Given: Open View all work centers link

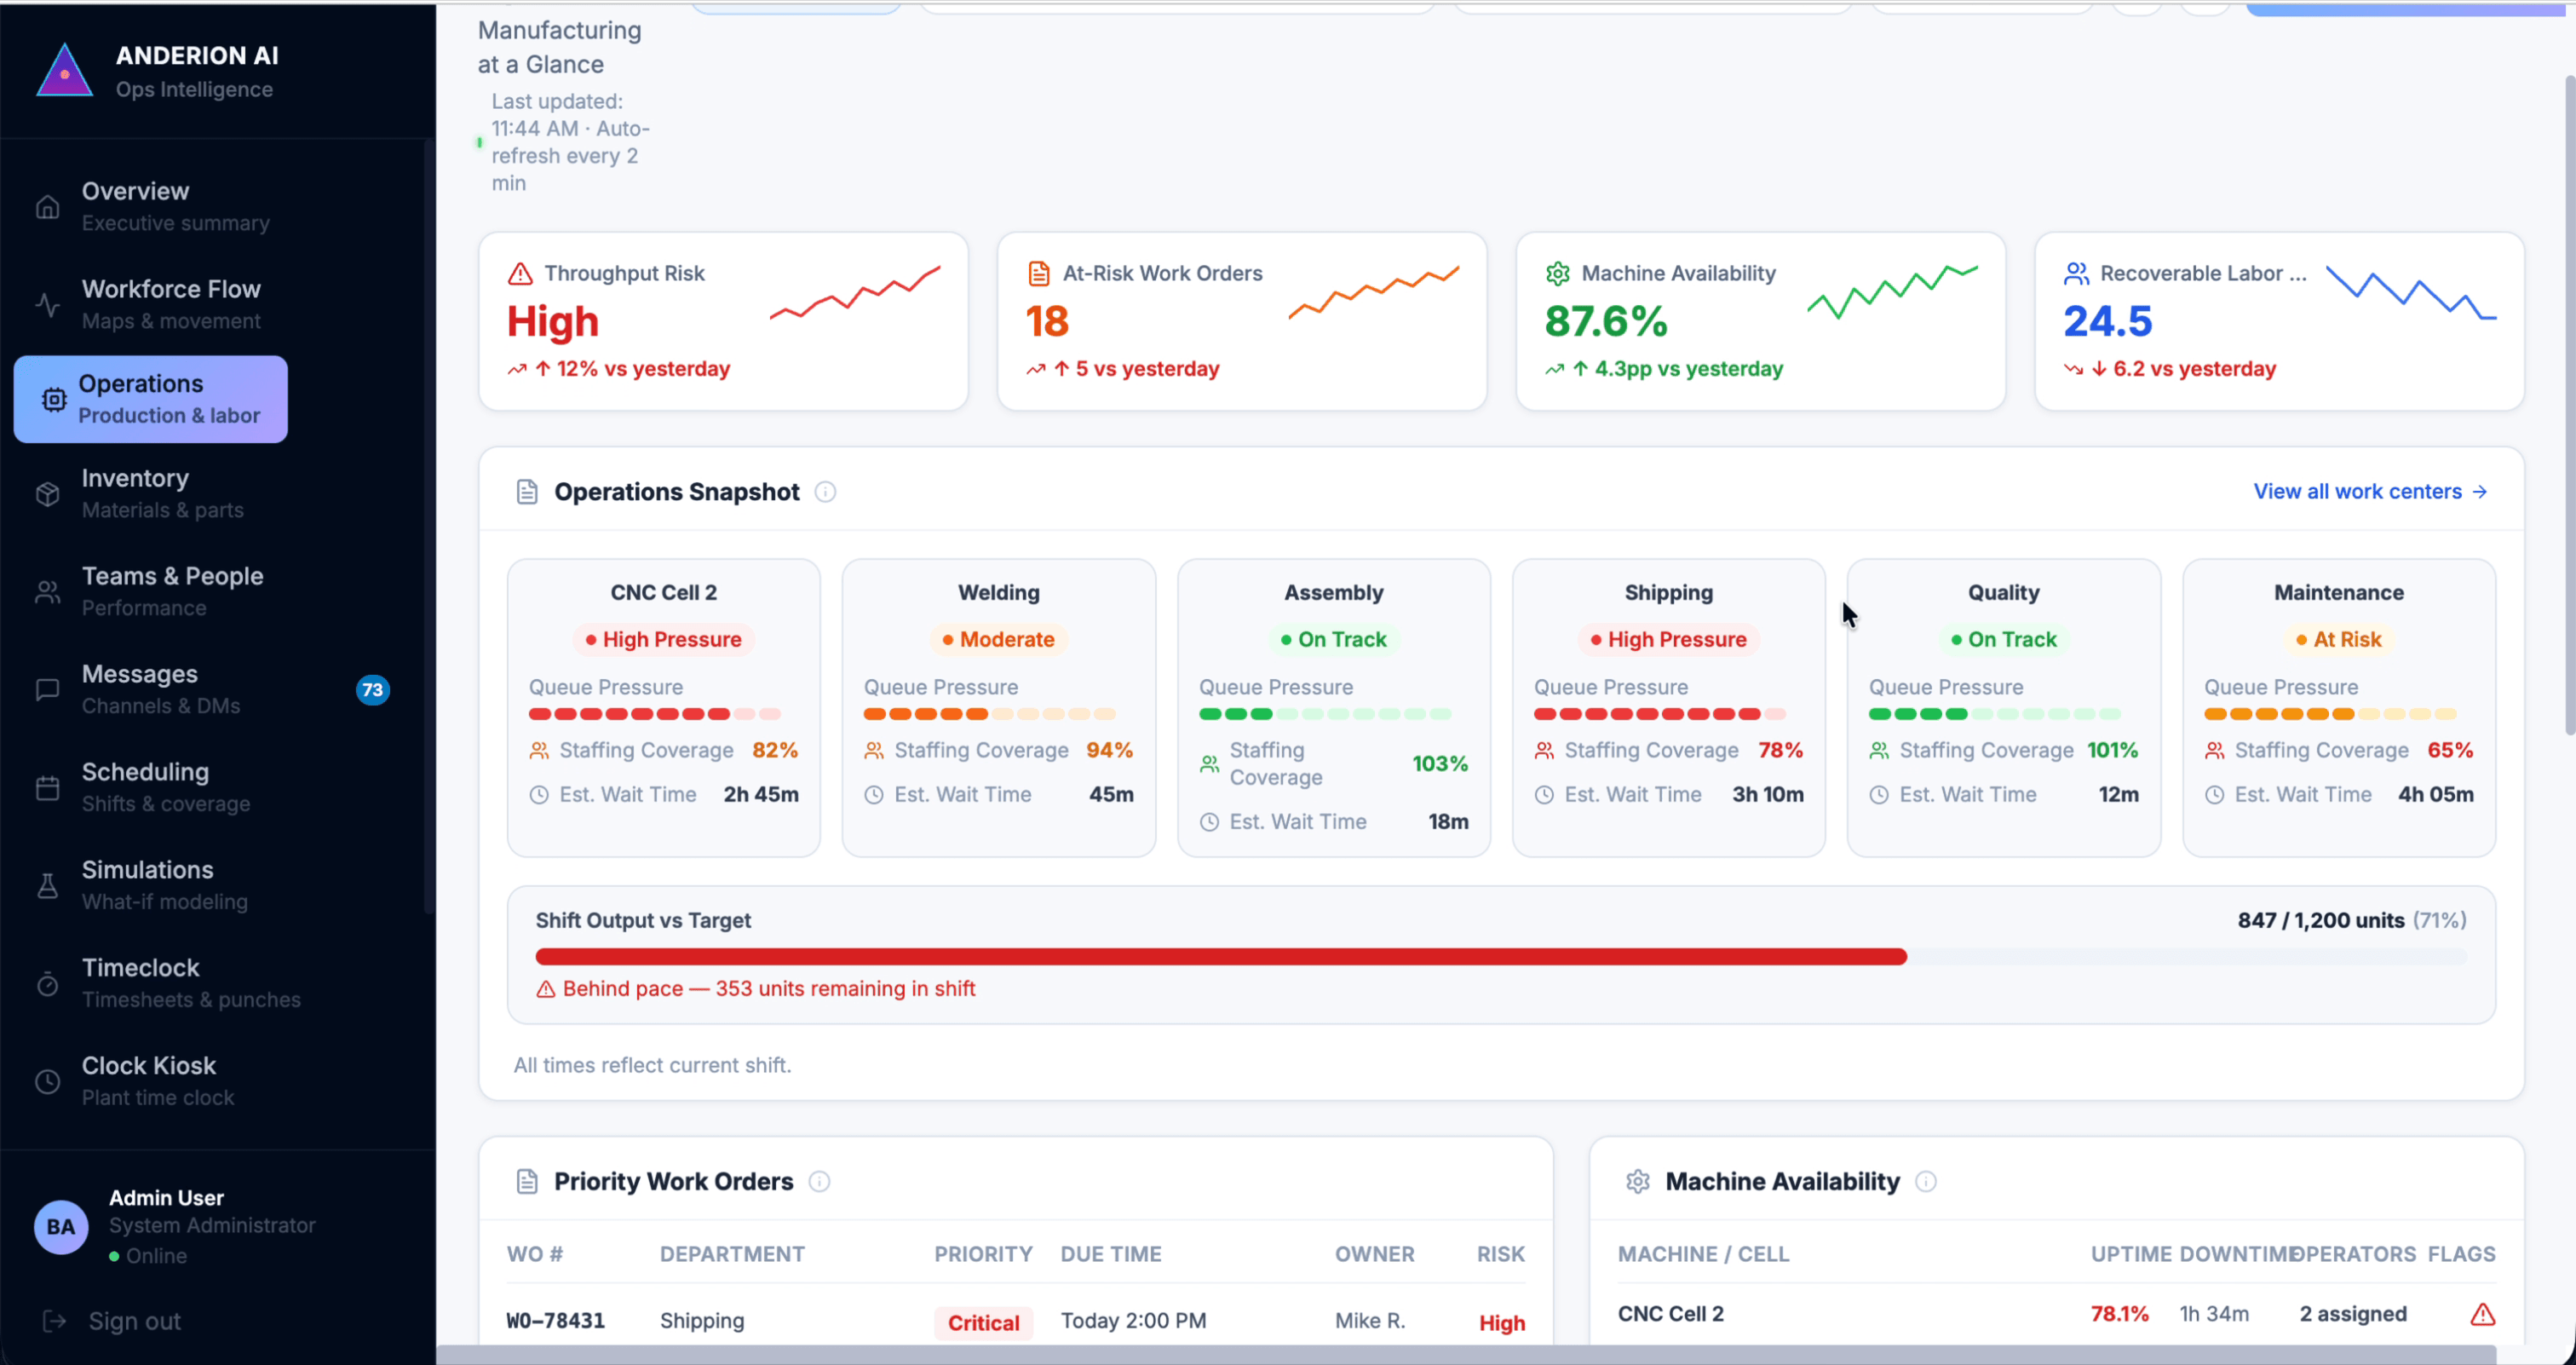Looking at the screenshot, I should pos(2370,492).
